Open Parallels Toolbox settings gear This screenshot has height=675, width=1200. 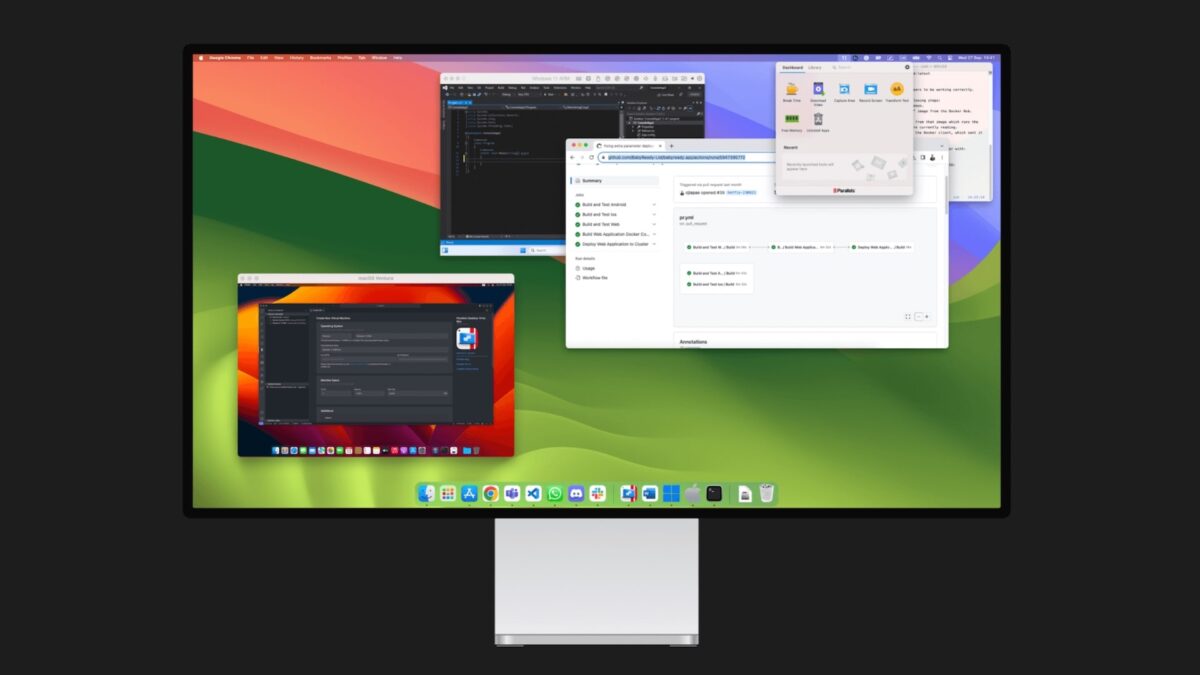click(907, 67)
